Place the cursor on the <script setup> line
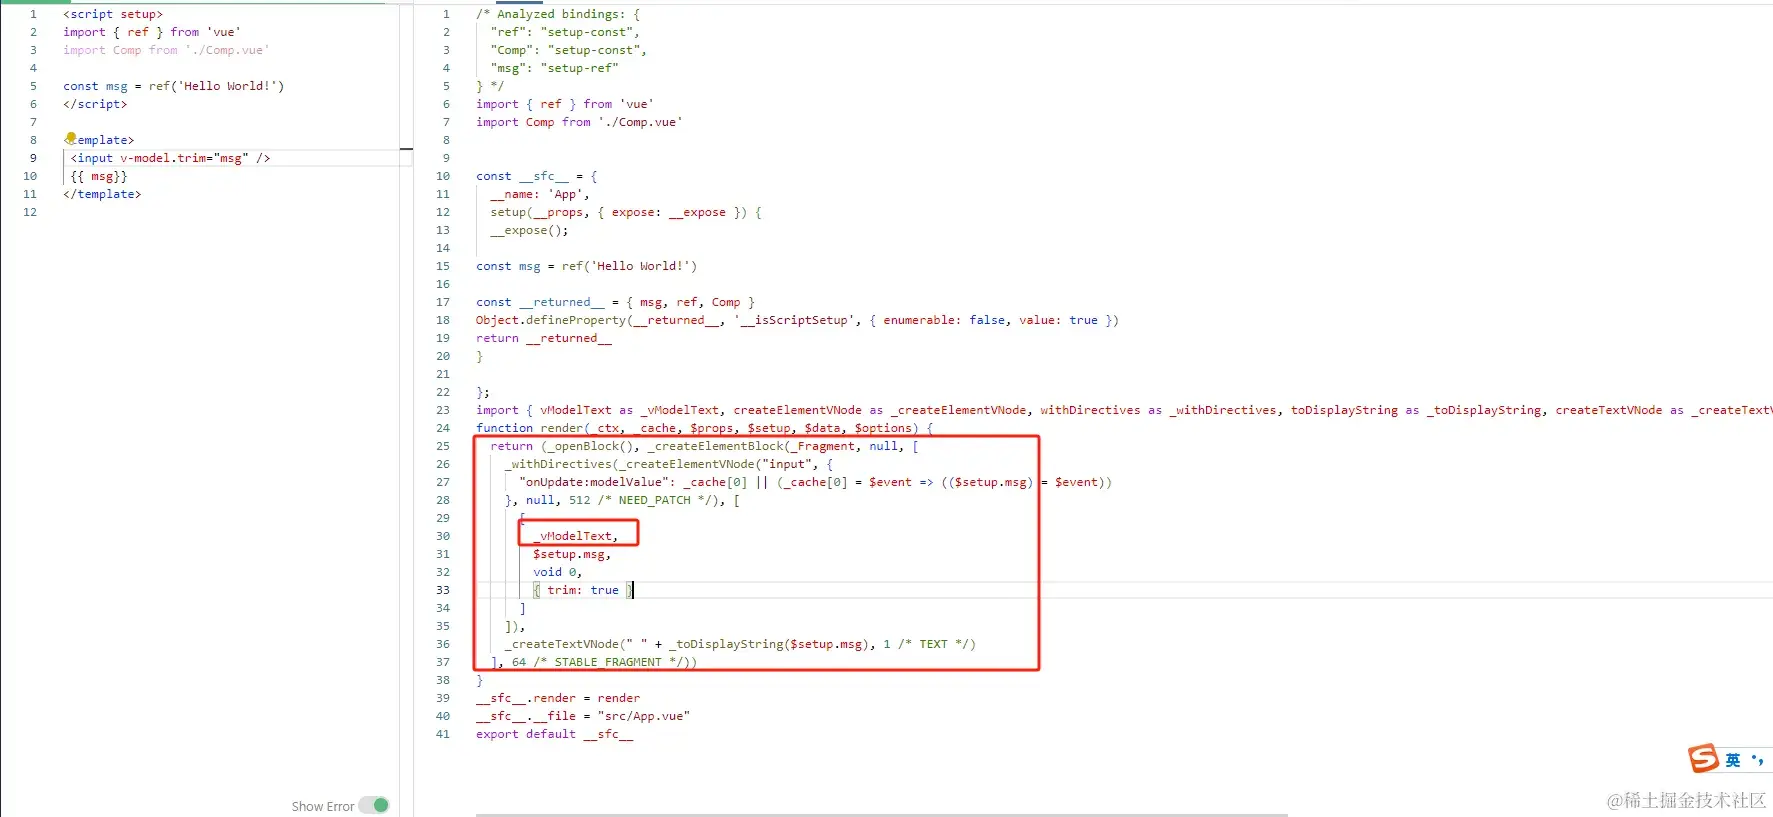Screen dimensions: 1773x817 (x=113, y=14)
